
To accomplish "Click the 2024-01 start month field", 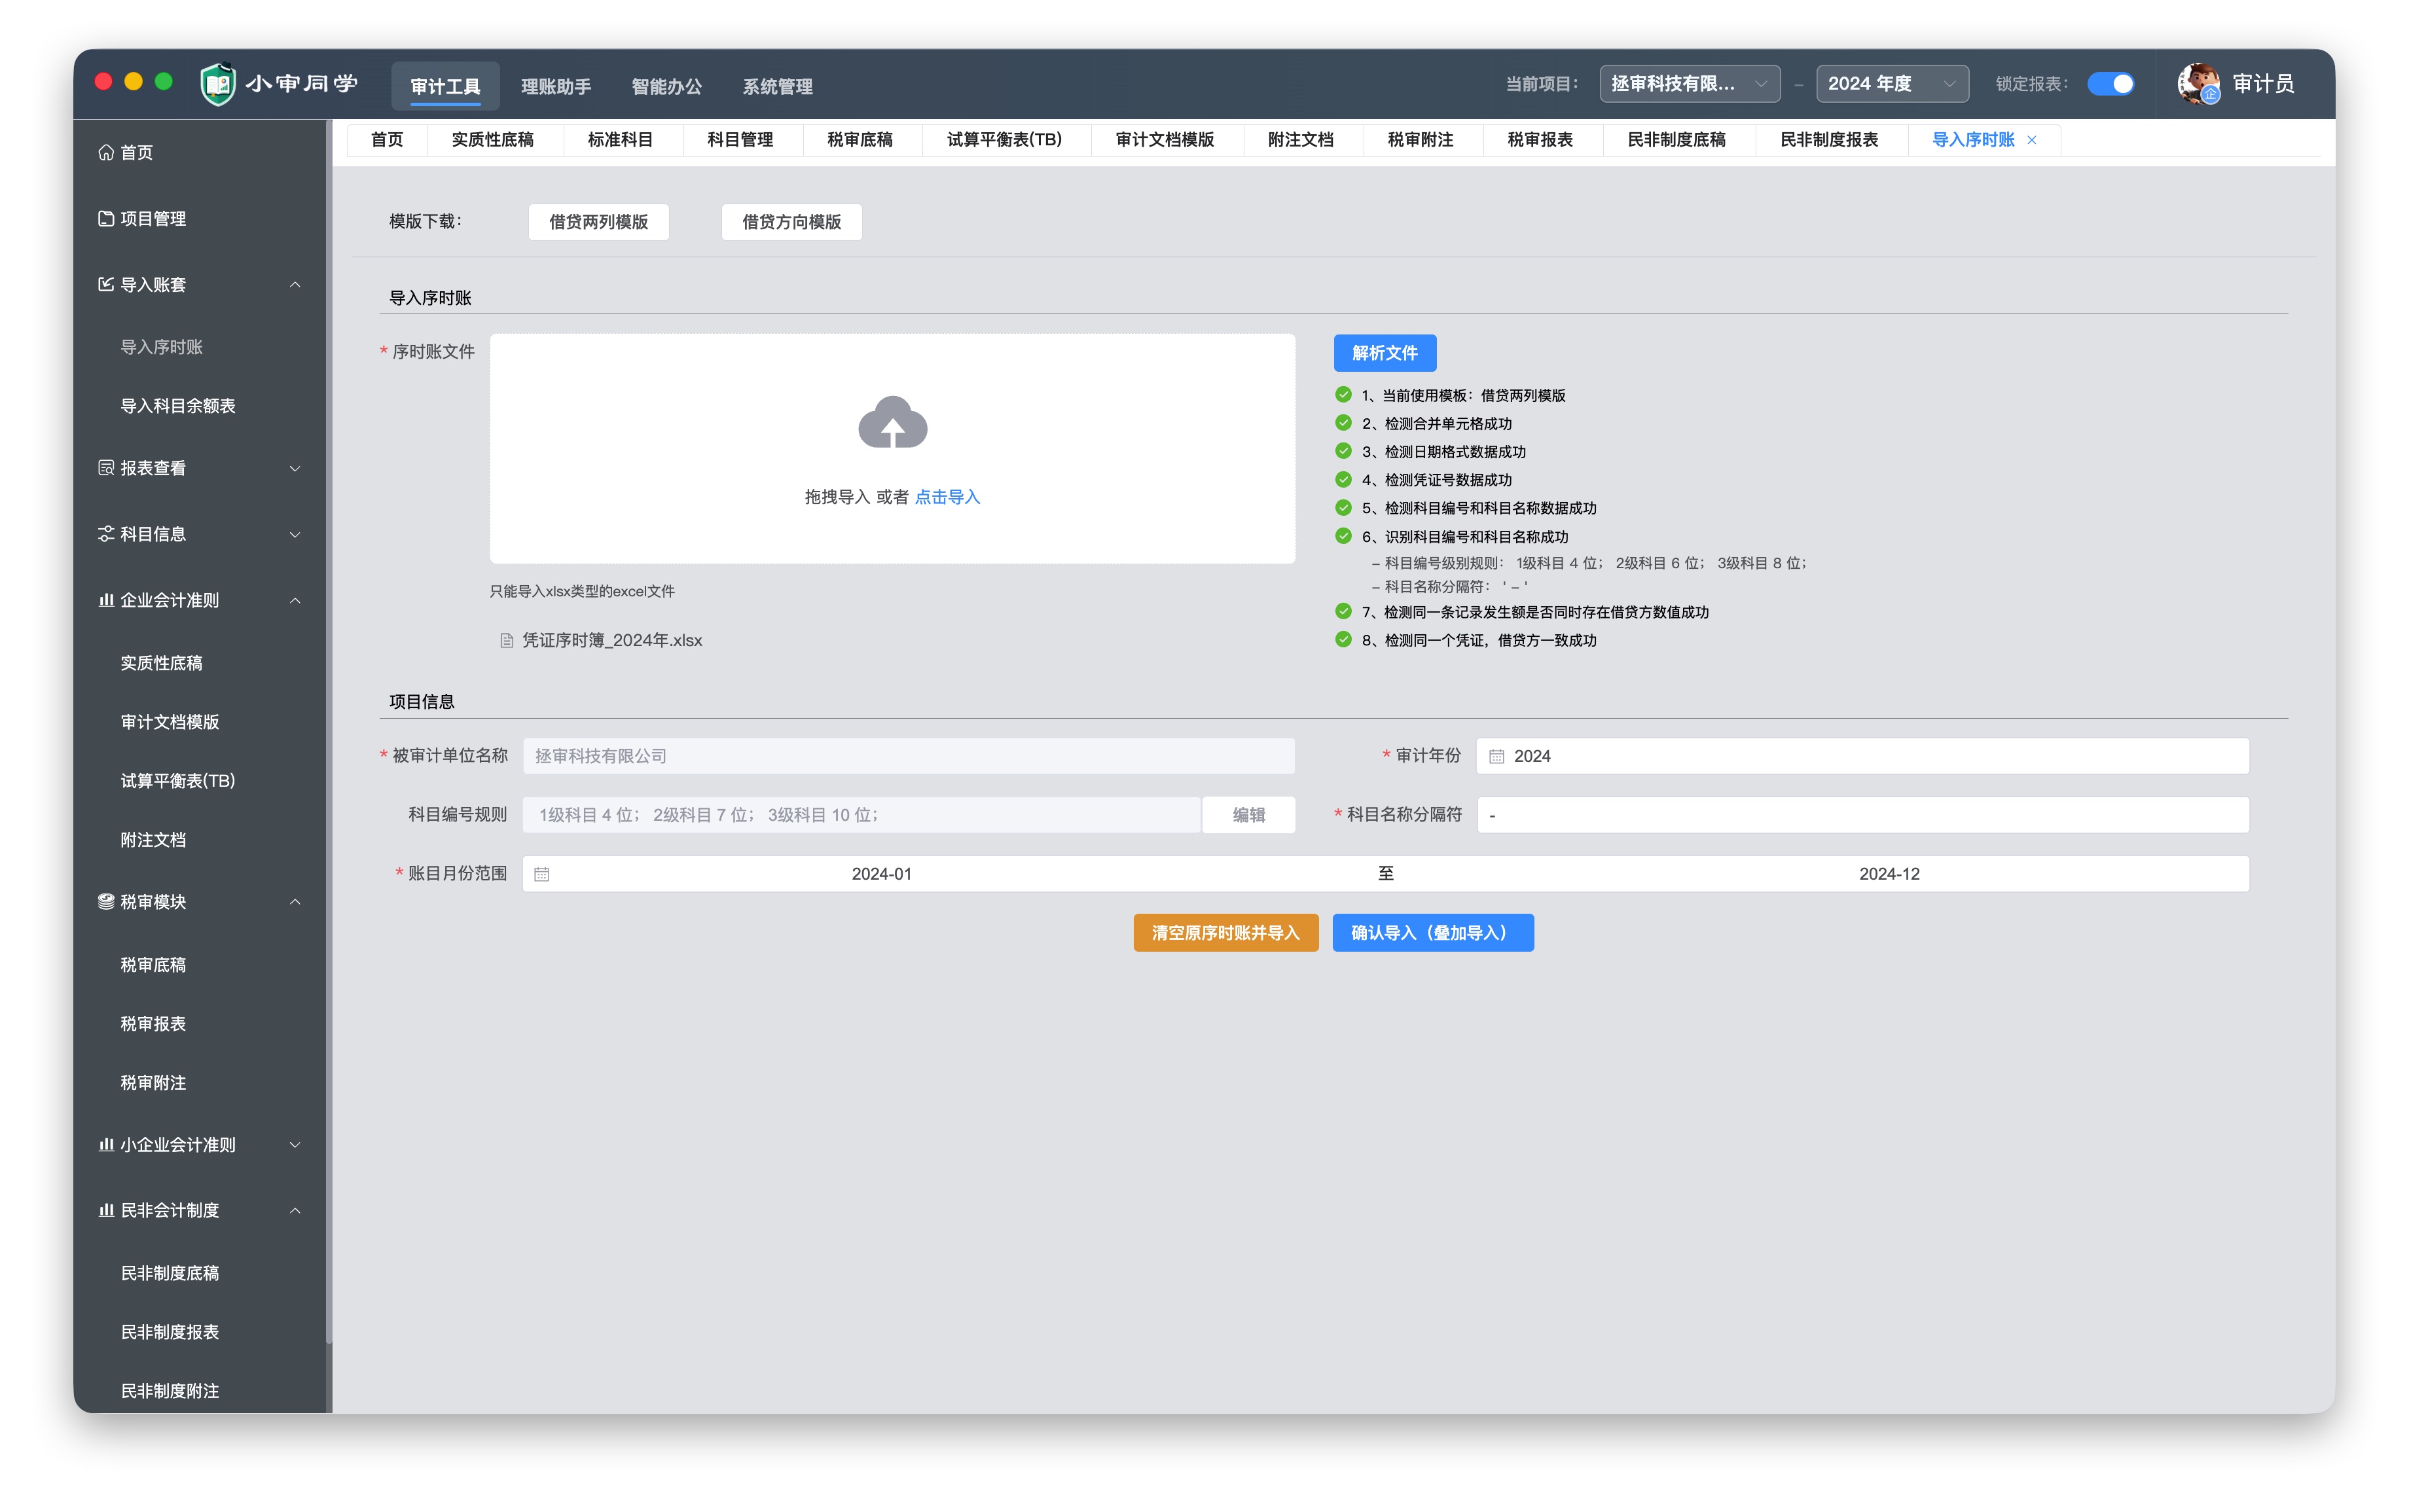I will coord(881,874).
